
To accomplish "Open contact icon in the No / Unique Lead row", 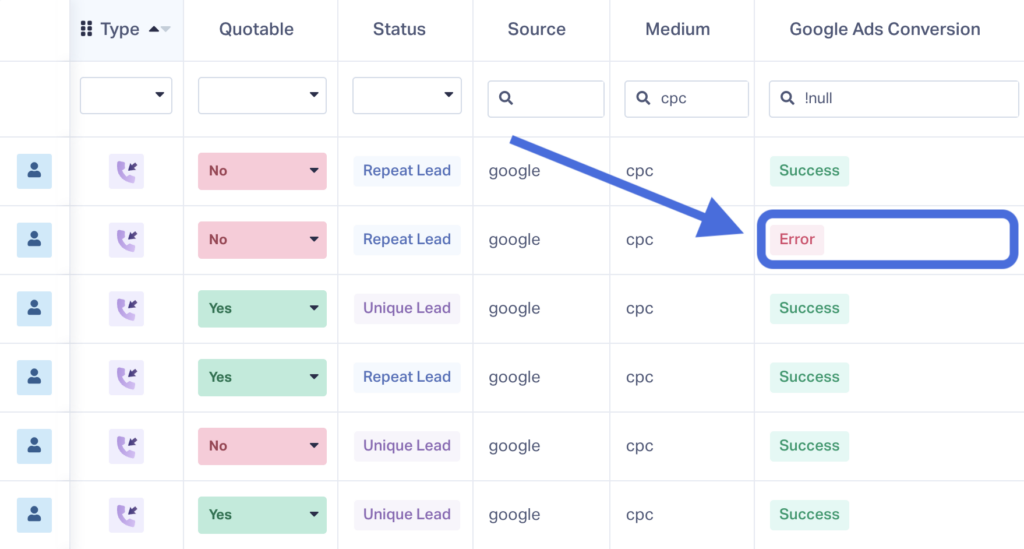I will tap(34, 446).
